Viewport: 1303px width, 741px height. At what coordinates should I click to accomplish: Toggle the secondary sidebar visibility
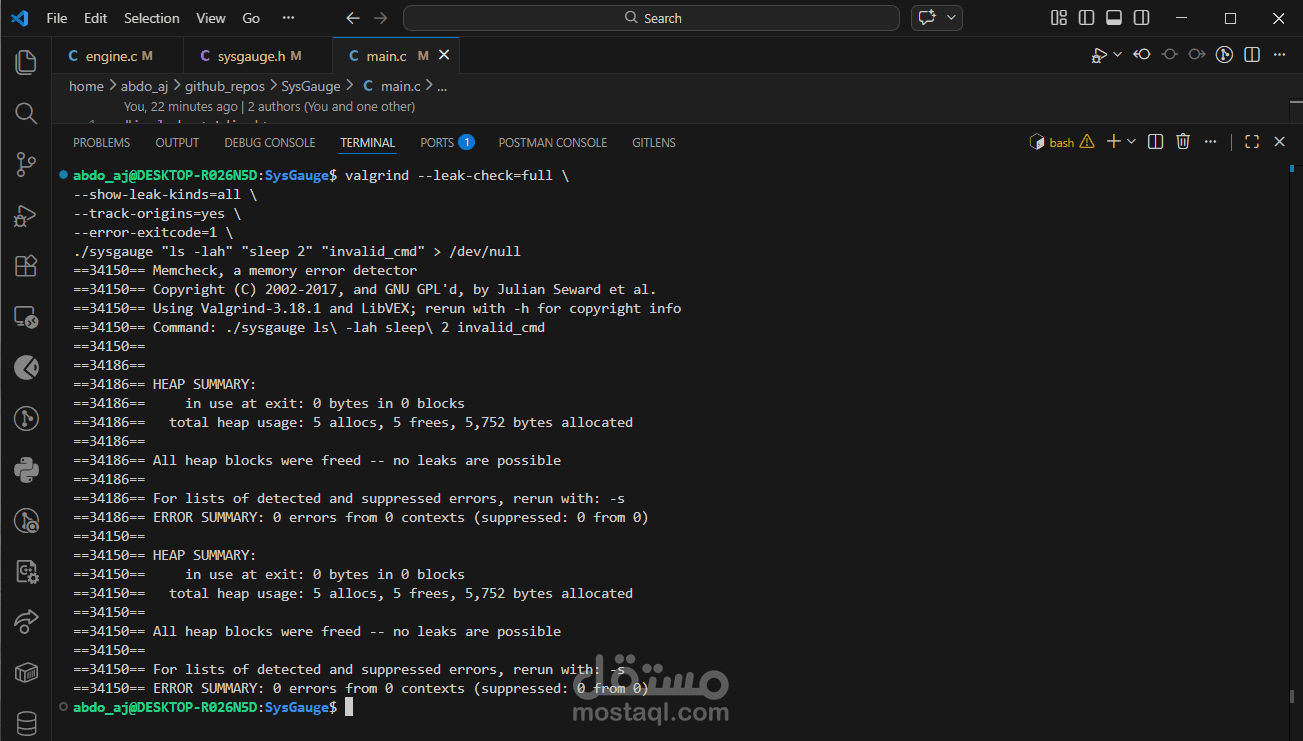click(1141, 18)
